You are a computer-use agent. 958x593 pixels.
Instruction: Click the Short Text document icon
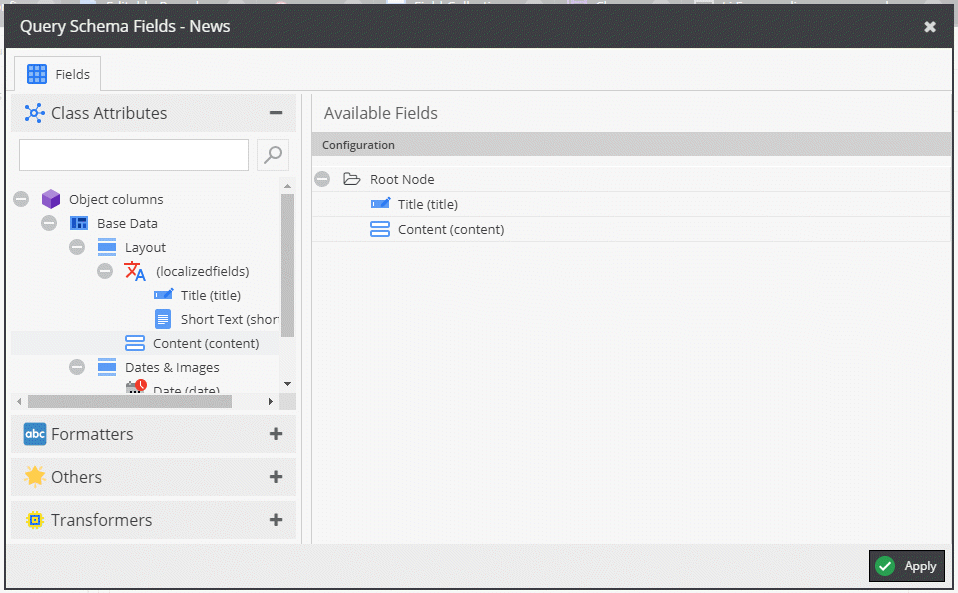[x=163, y=319]
